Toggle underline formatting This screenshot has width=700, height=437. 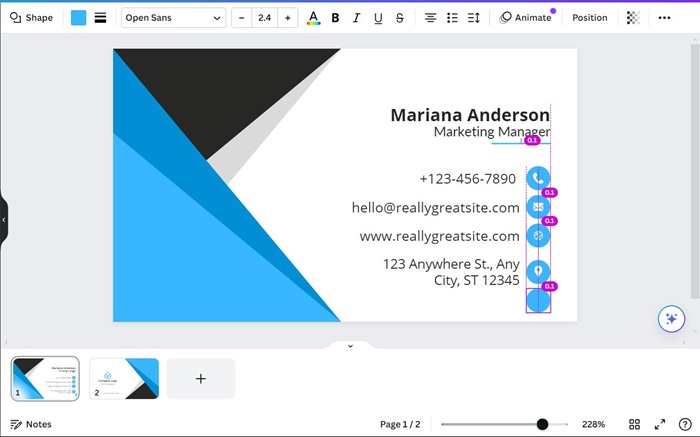coord(378,18)
